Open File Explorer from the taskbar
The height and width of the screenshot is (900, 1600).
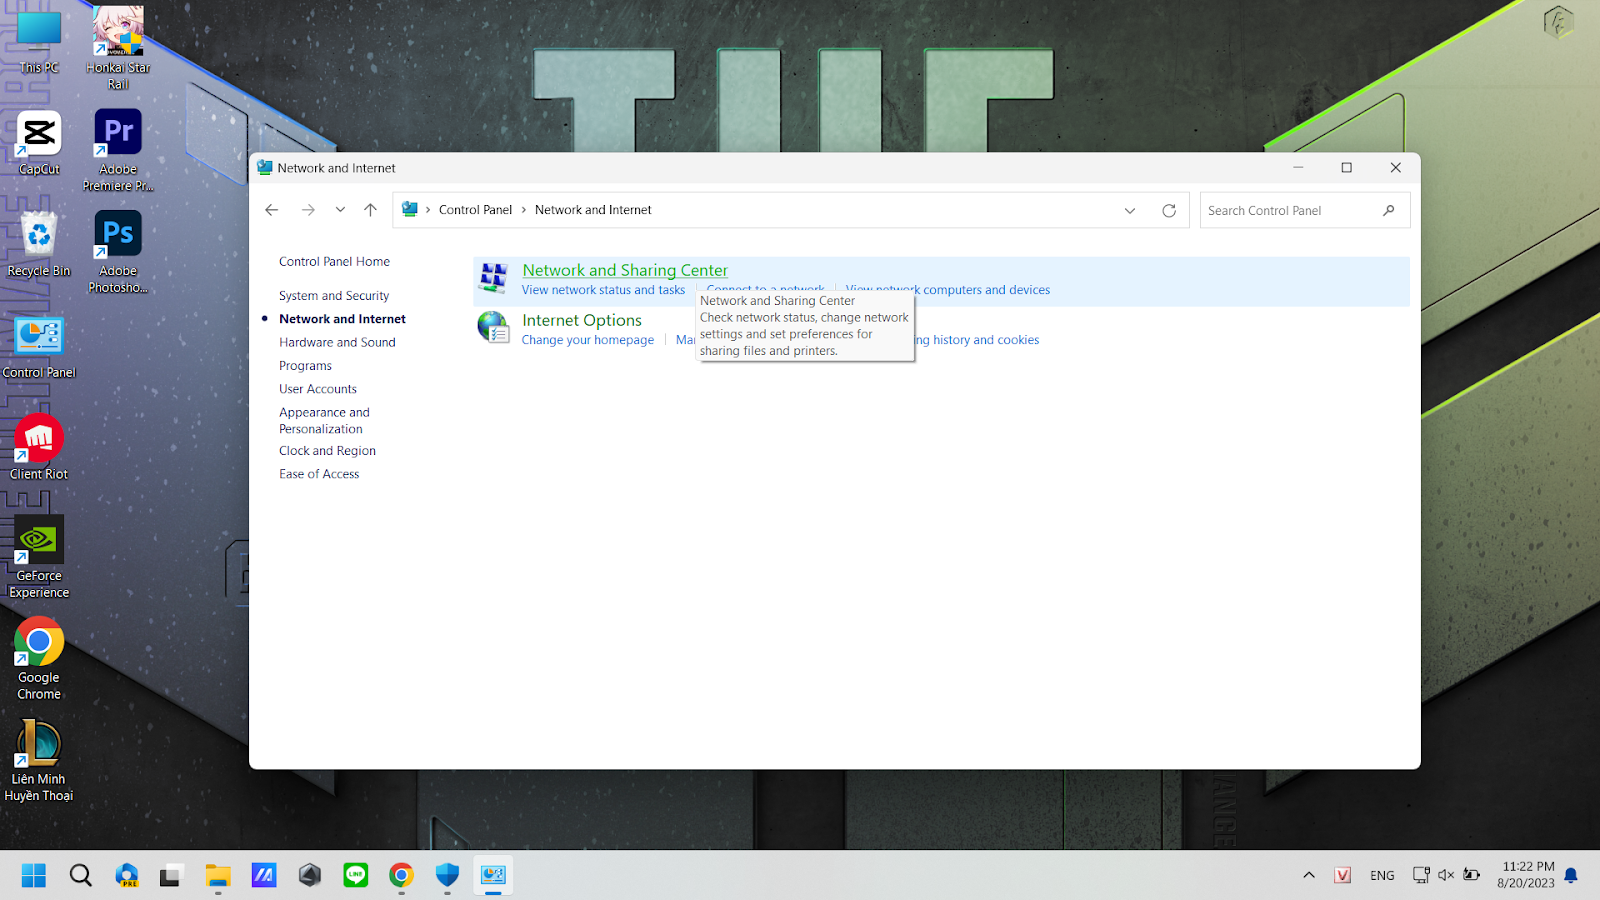[218, 875]
